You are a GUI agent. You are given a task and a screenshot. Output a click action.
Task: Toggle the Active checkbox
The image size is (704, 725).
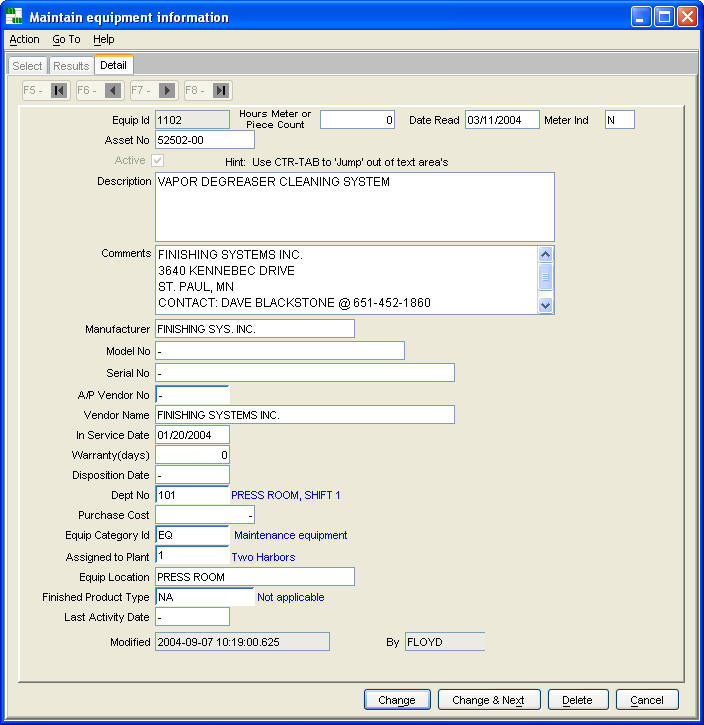tap(157, 160)
